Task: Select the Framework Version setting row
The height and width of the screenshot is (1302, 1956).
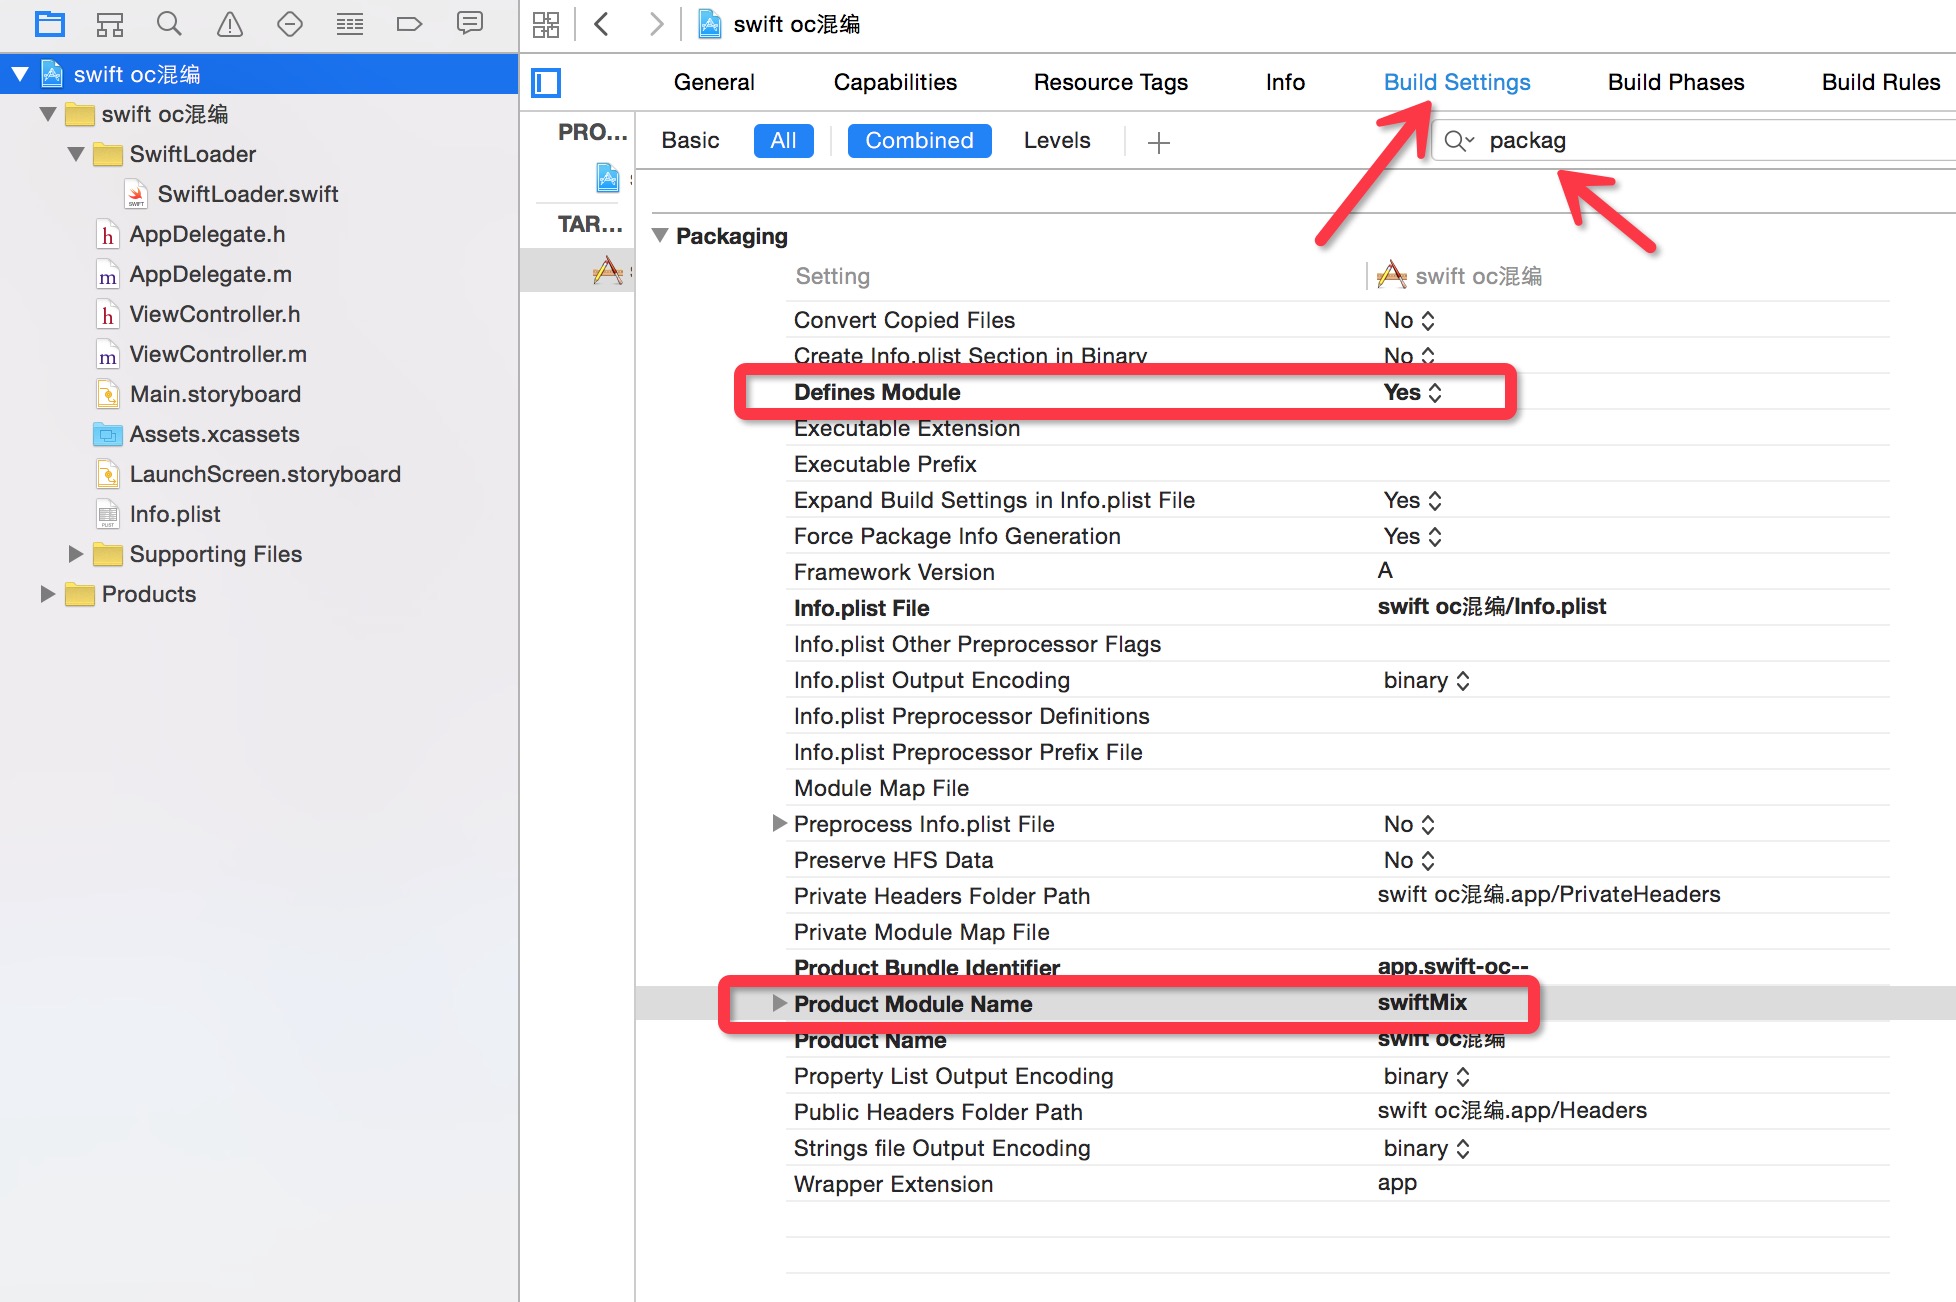Action: pos(1337,572)
